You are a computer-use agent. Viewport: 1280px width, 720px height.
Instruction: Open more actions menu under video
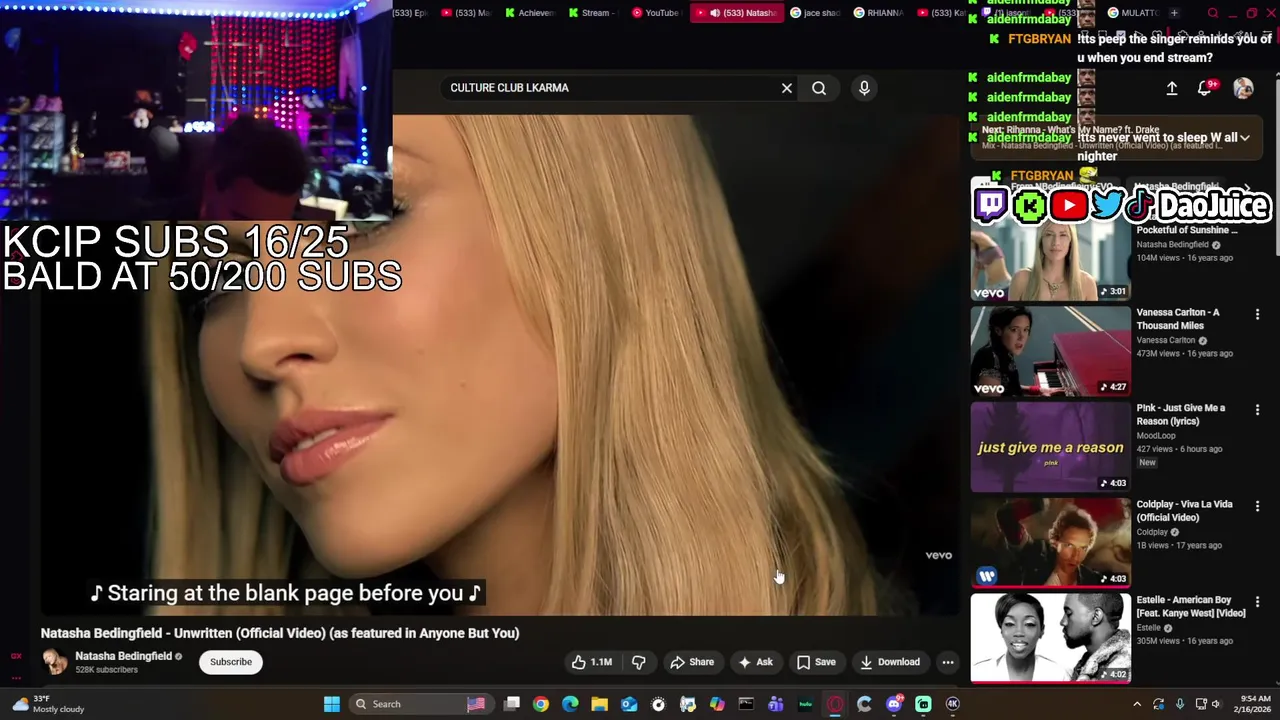coord(948,662)
